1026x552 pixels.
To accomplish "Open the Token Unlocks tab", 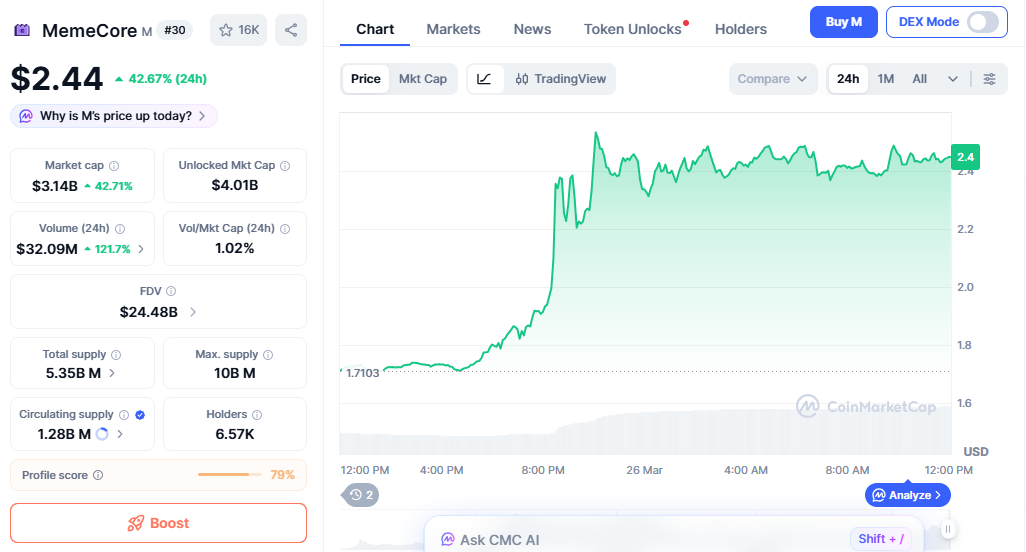I will pos(632,29).
